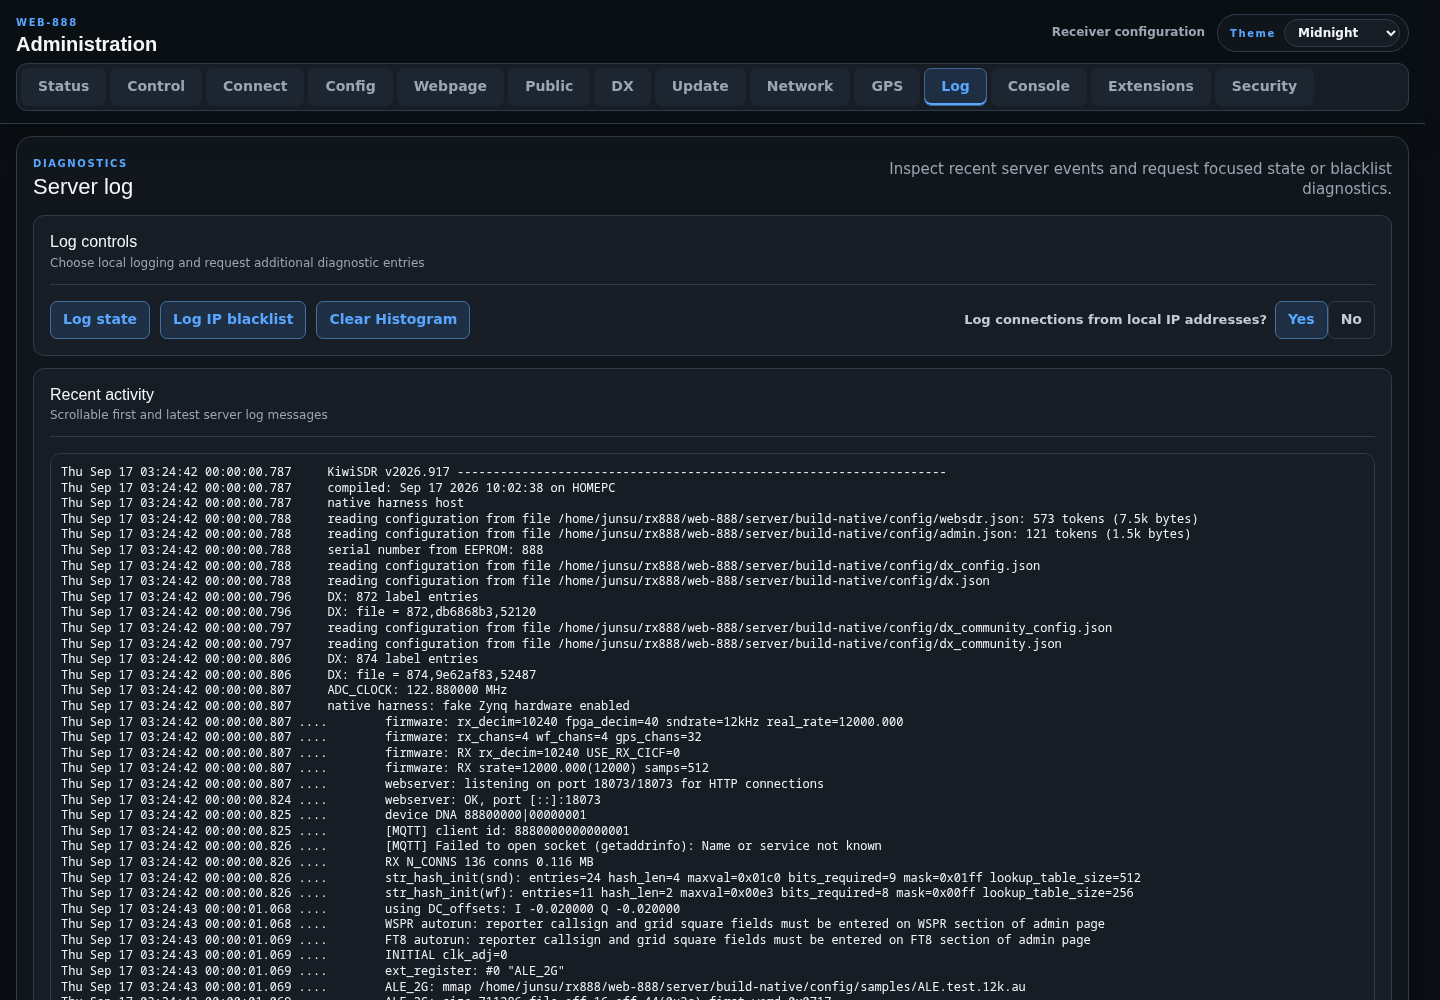This screenshot has height=1000, width=1440.
Task: Open the Public tab
Action: (x=549, y=87)
